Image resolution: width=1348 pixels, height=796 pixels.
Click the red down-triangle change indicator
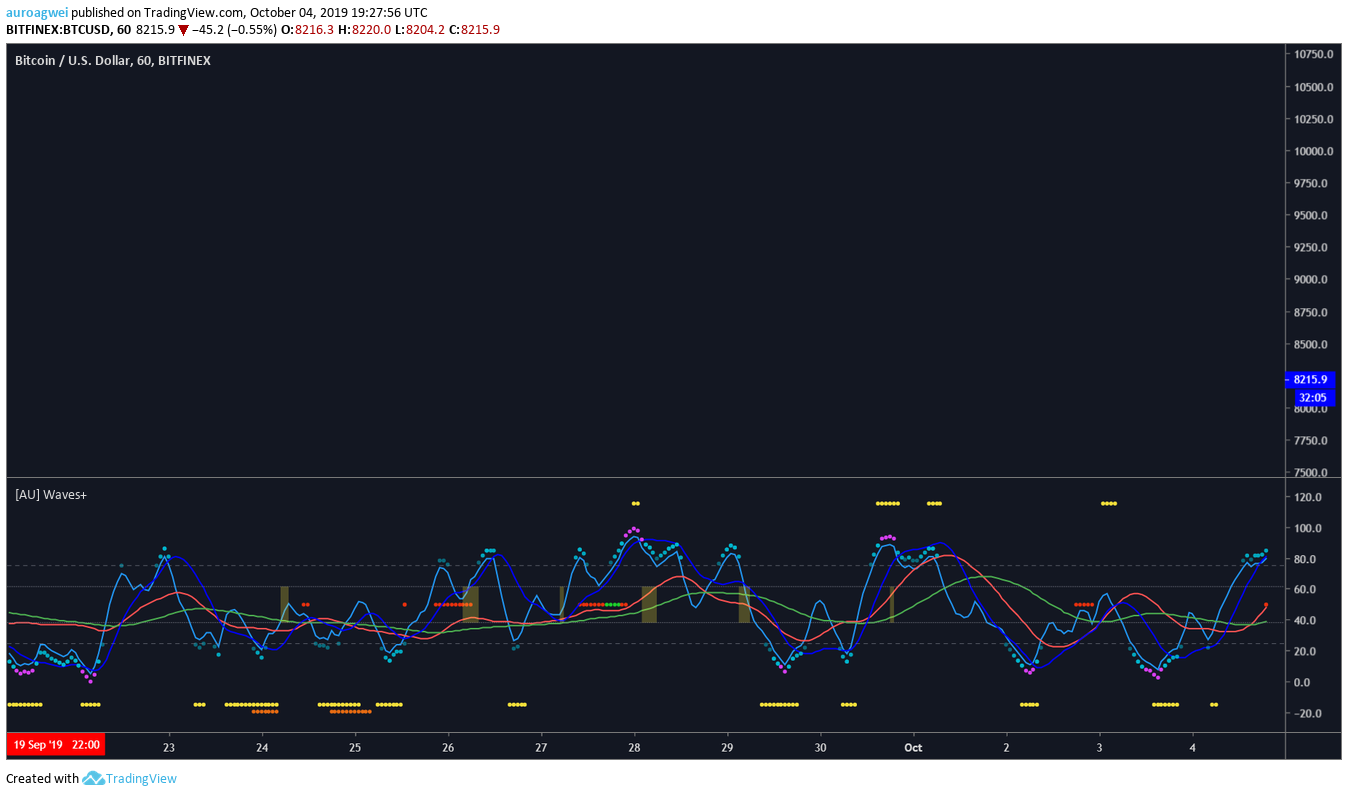(183, 30)
